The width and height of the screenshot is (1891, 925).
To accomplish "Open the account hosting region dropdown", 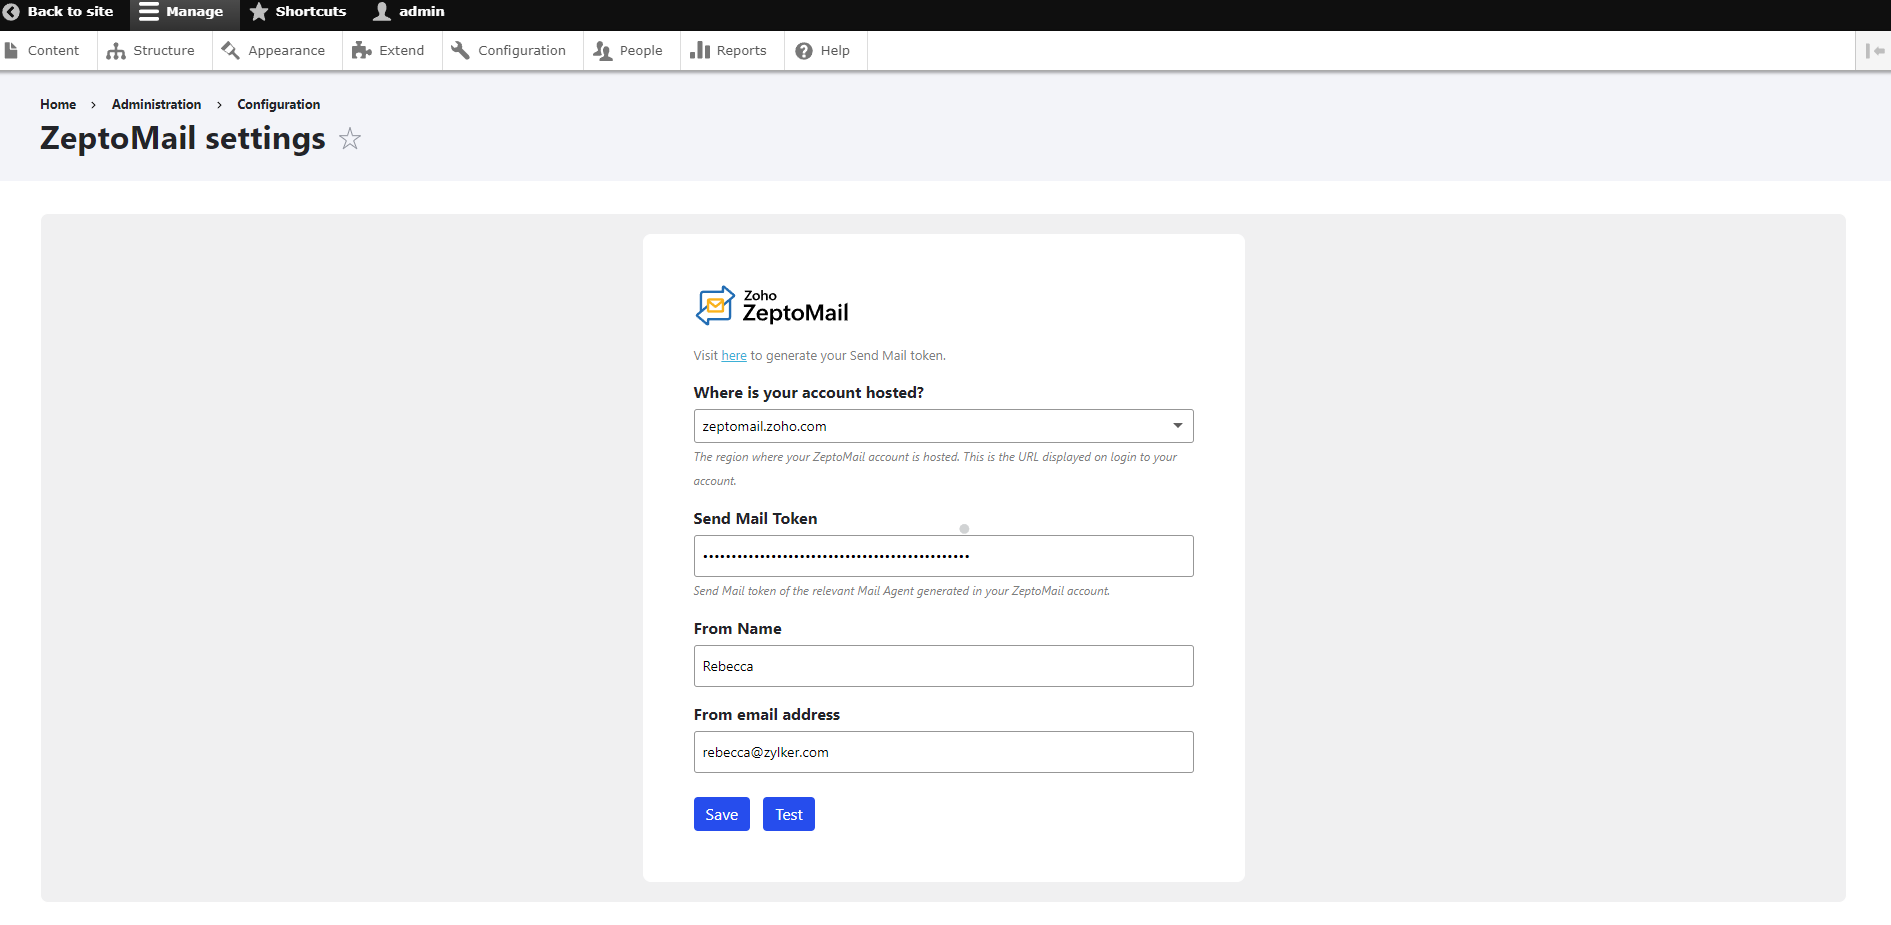I will (x=1177, y=425).
